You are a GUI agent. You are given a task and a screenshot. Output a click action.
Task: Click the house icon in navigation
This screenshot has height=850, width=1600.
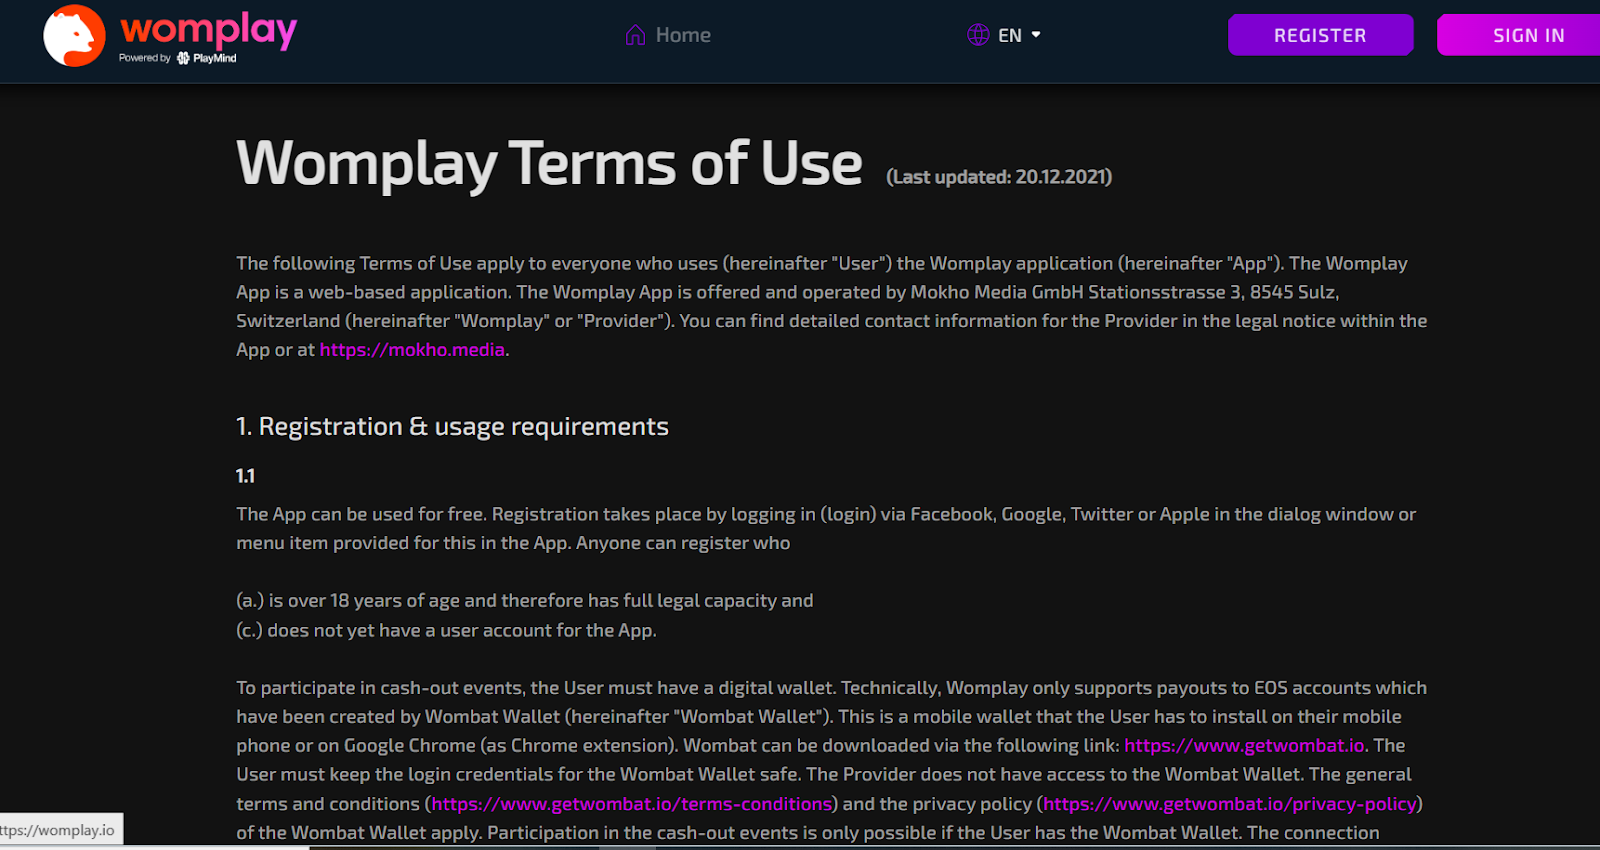(635, 36)
